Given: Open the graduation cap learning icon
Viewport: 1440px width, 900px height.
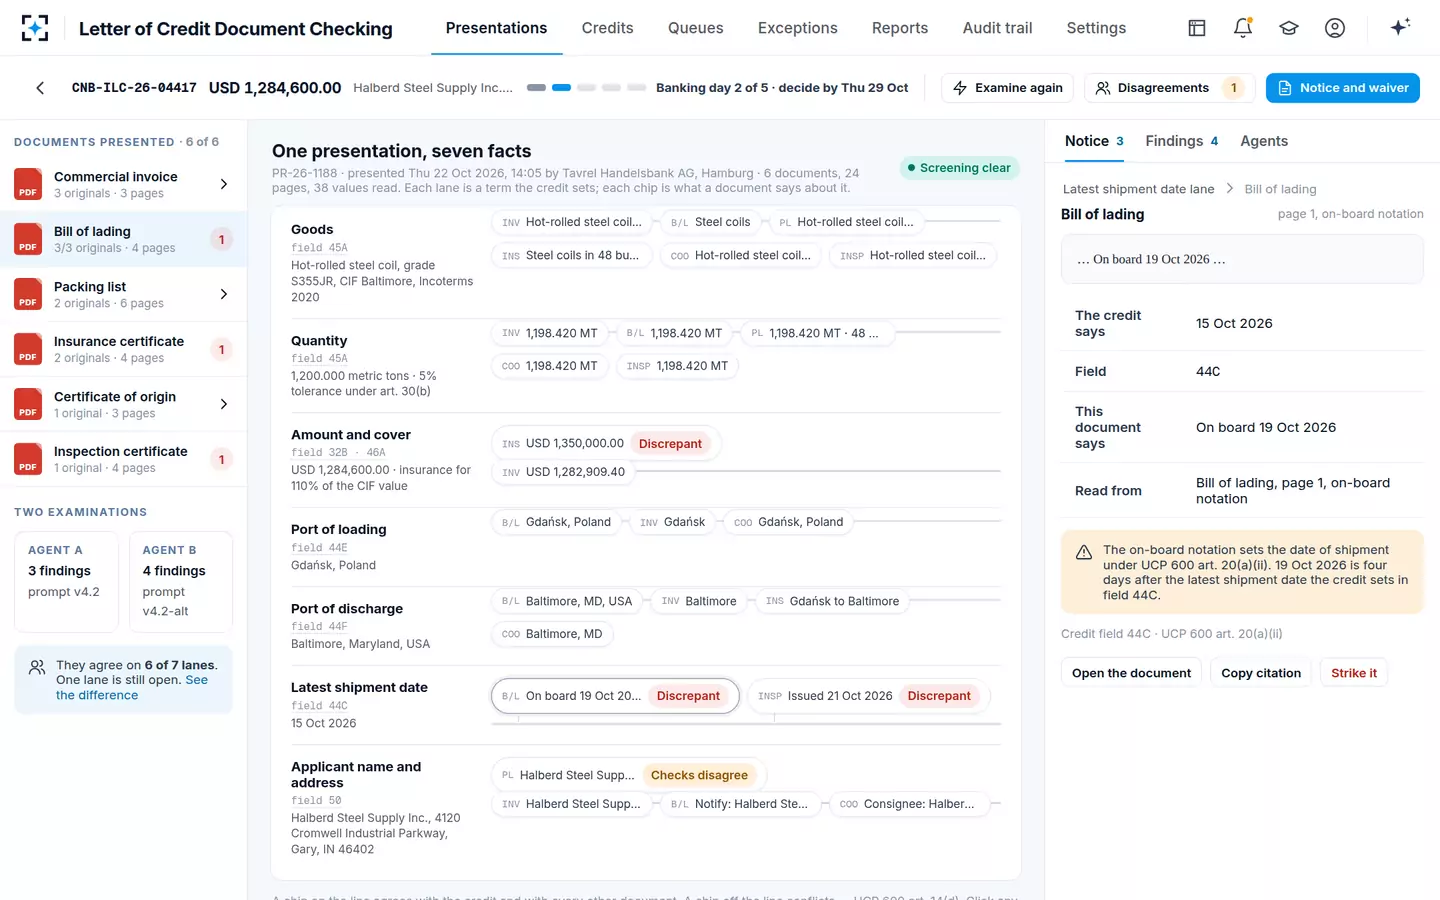Looking at the screenshot, I should (1289, 28).
